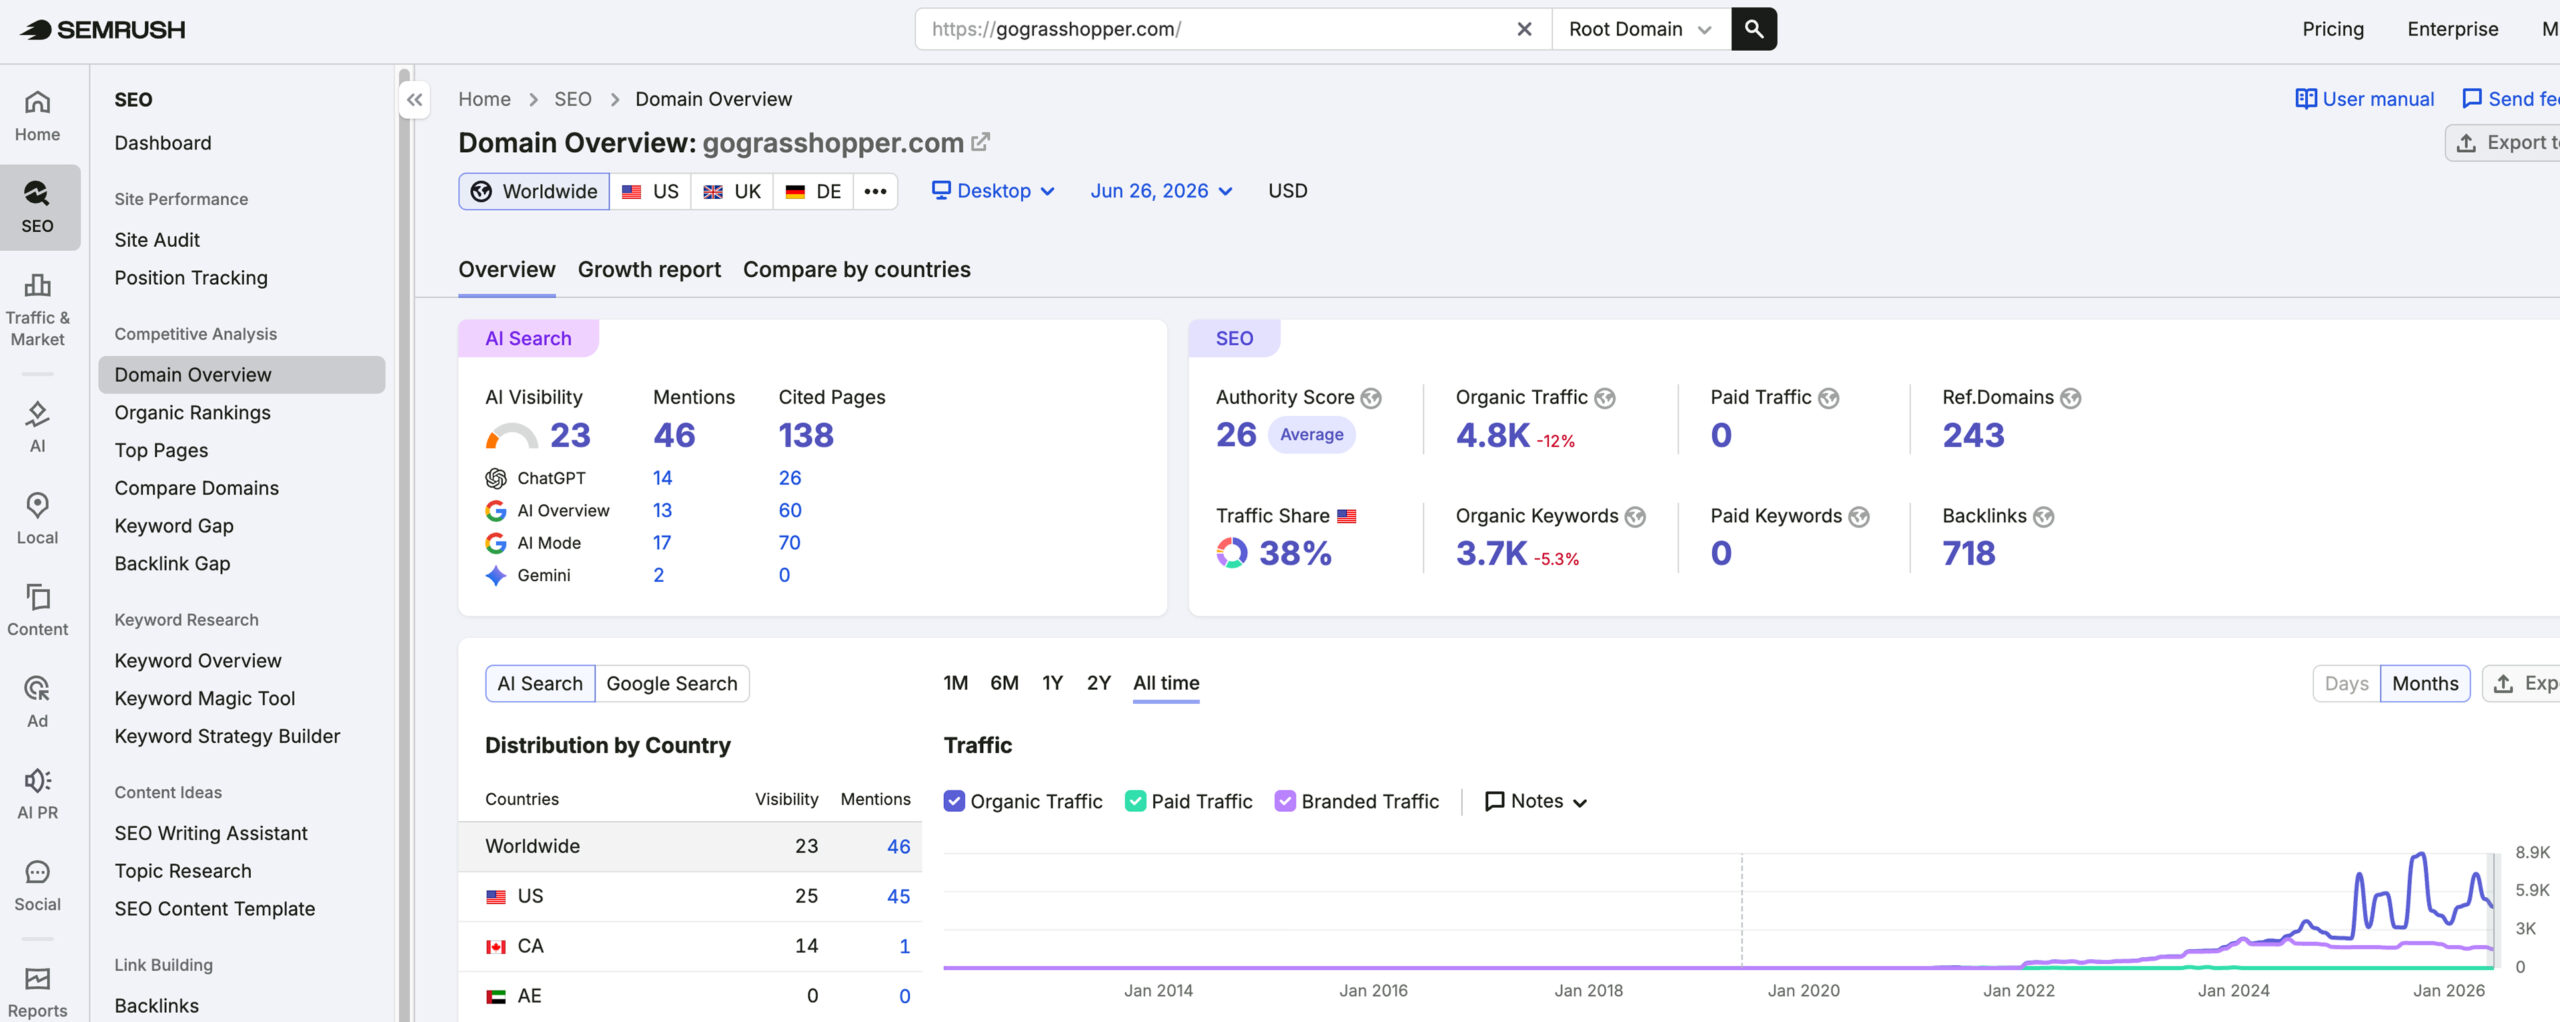Select Worldwide database
Viewport: 2560px width, 1022px height.
coord(534,191)
